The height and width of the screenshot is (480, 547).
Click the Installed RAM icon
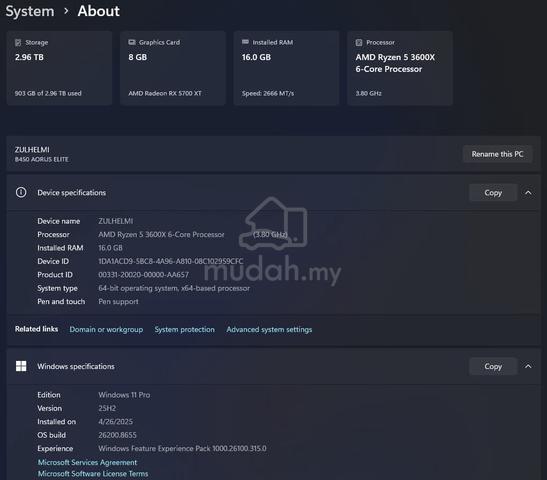click(x=245, y=42)
